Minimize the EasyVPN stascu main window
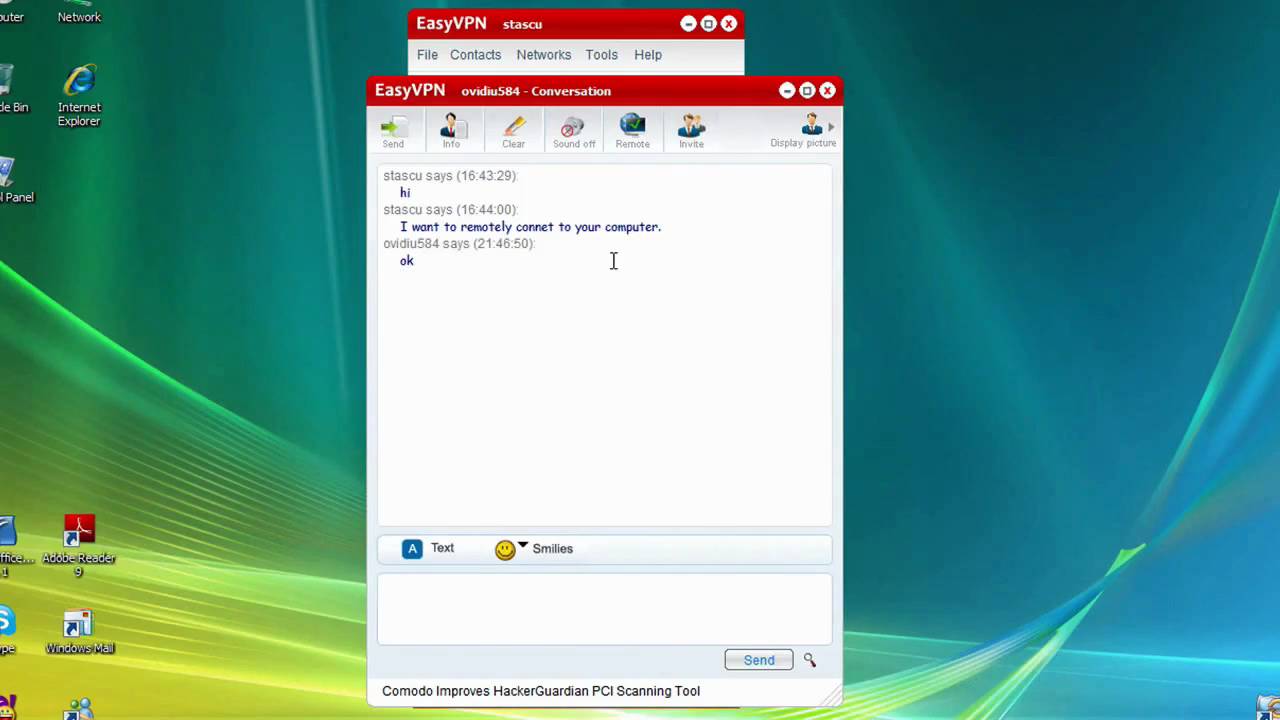1280x720 pixels. [688, 23]
